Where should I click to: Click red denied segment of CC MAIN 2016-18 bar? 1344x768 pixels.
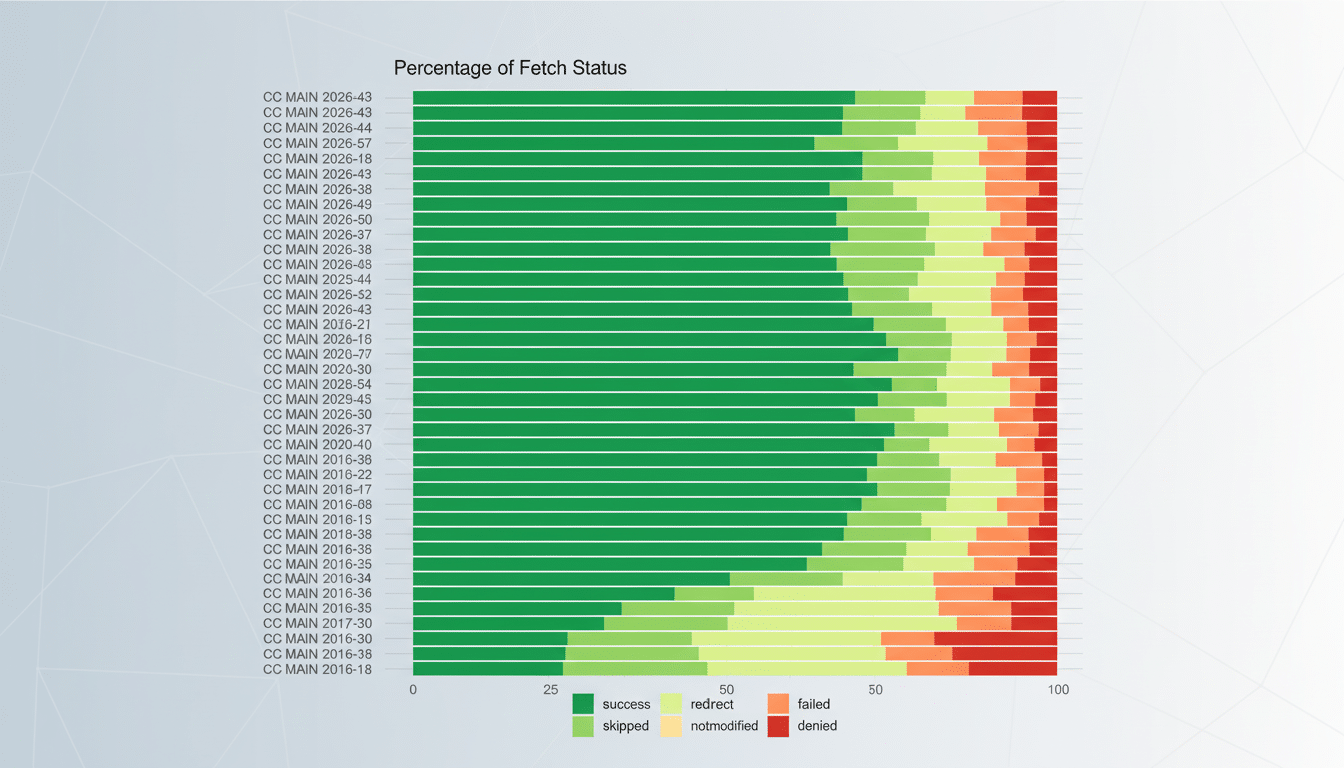coord(1012,669)
